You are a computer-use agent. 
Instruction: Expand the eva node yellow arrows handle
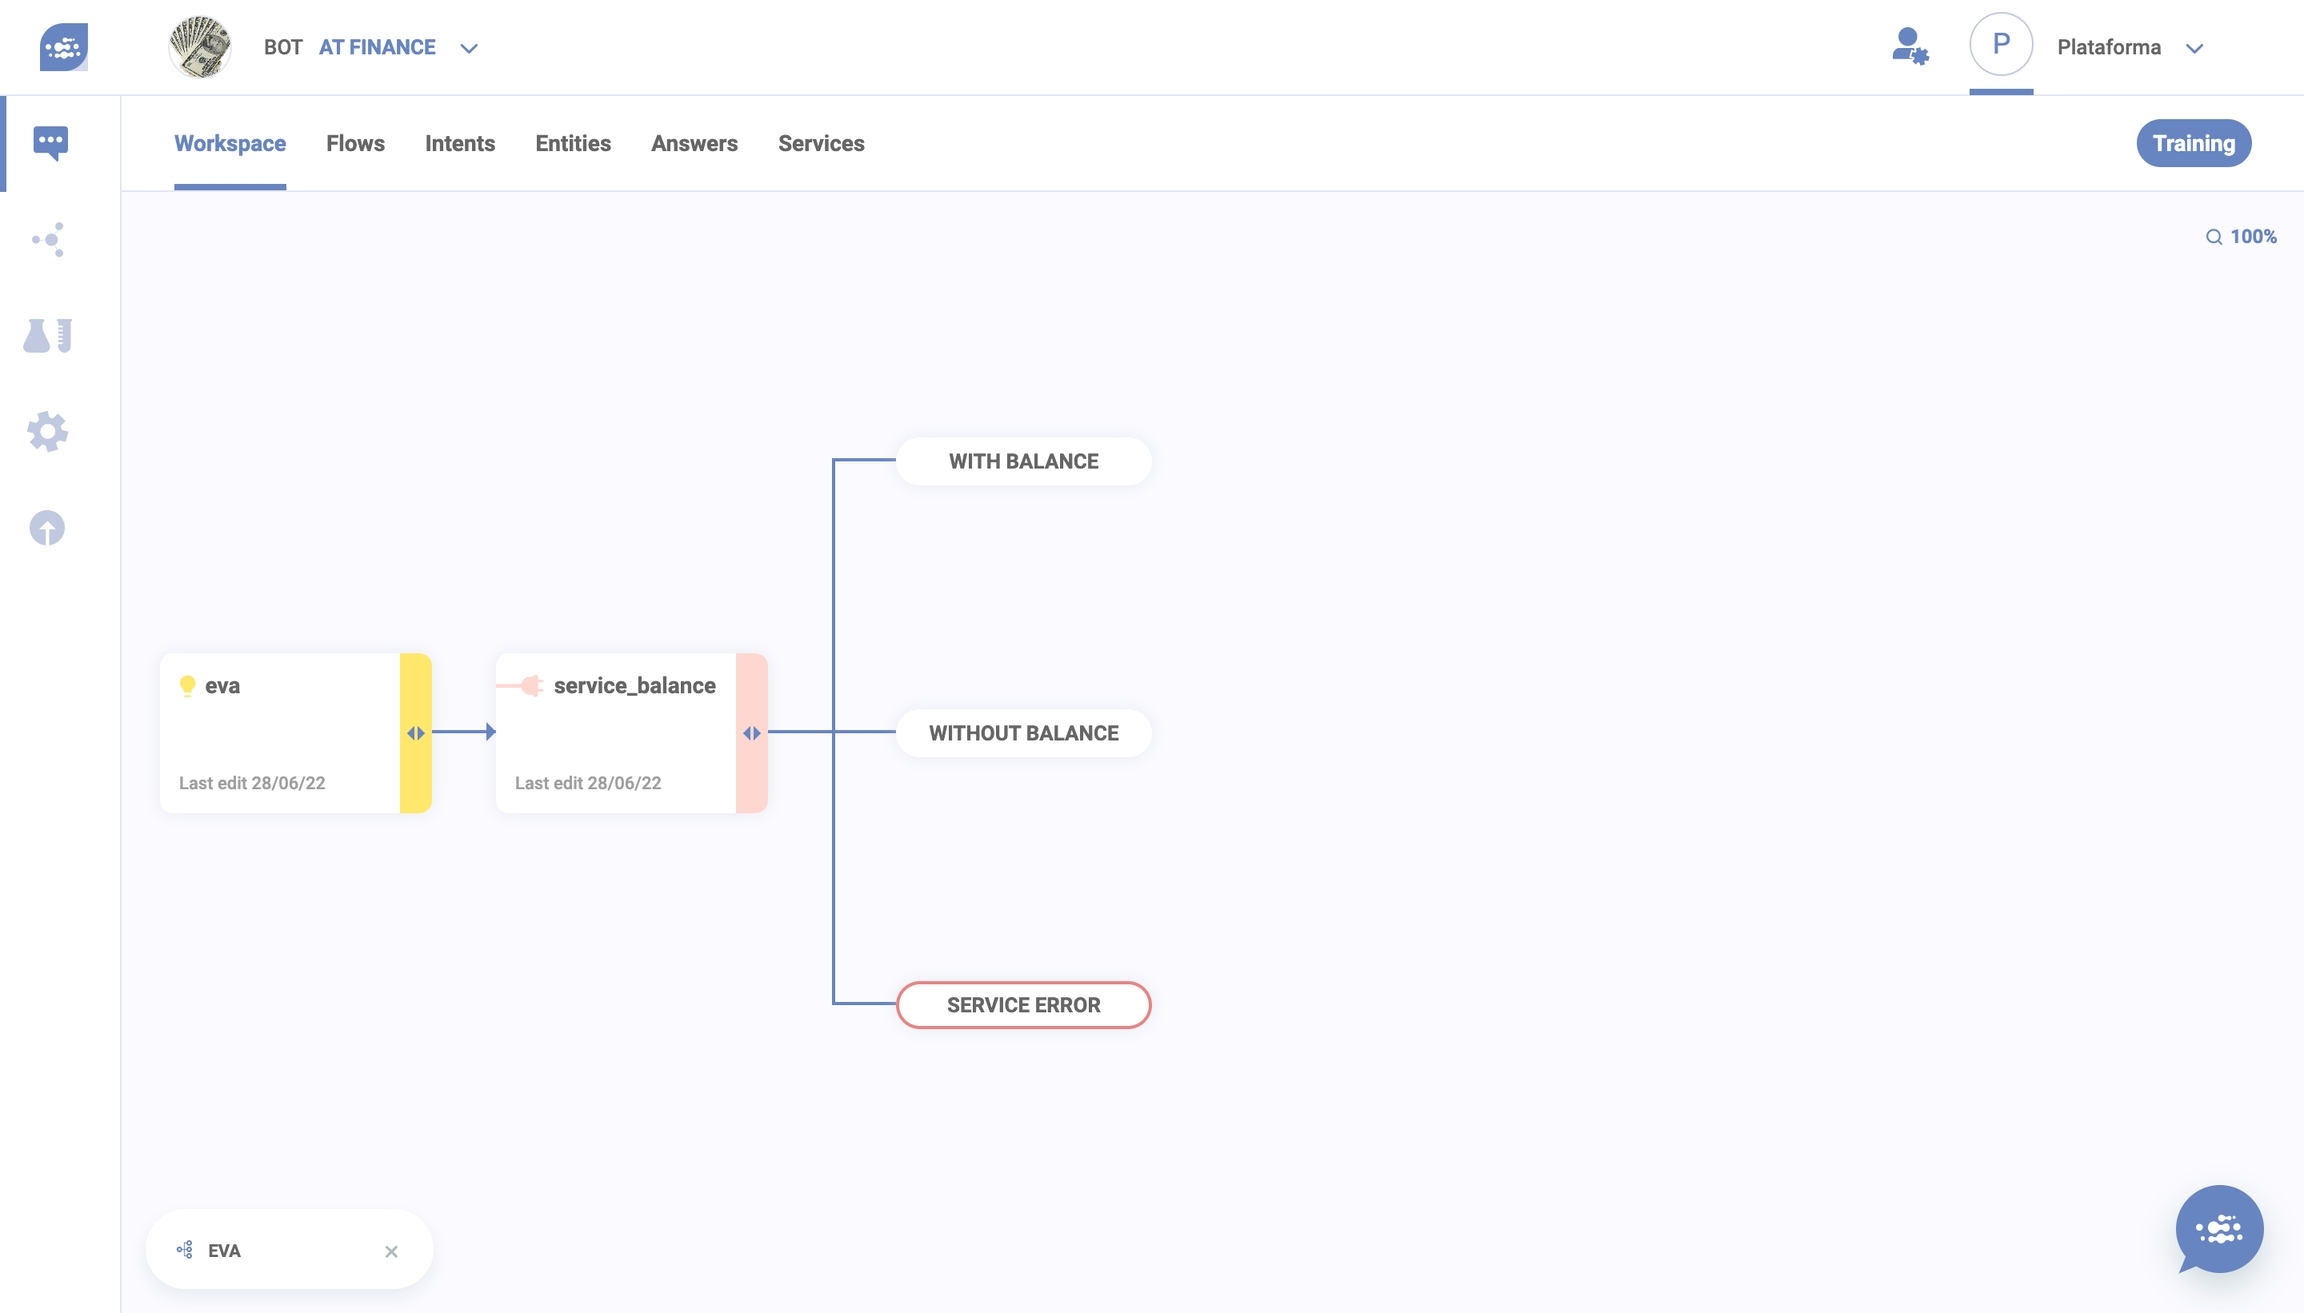(x=416, y=733)
